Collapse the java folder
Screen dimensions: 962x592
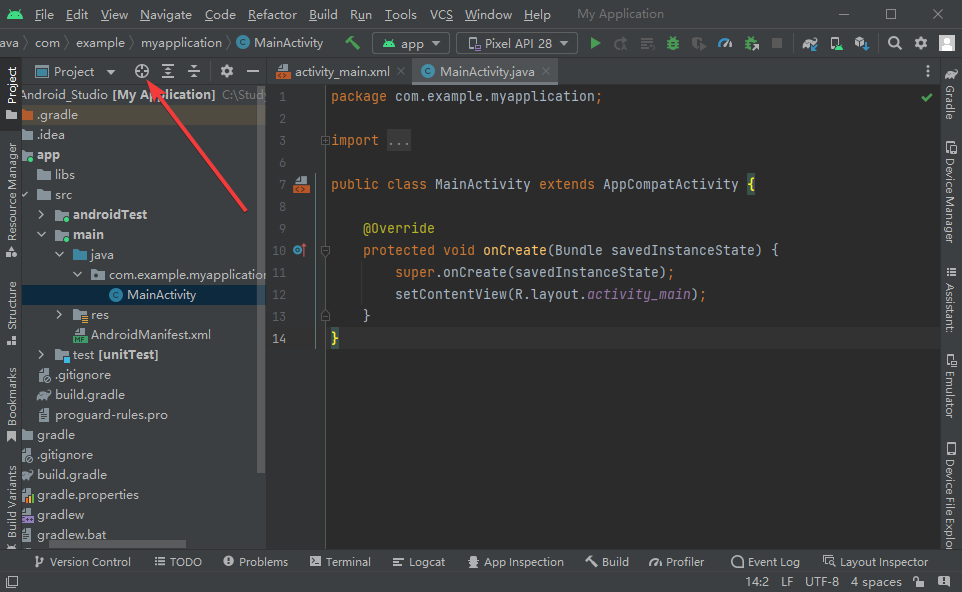tap(59, 254)
